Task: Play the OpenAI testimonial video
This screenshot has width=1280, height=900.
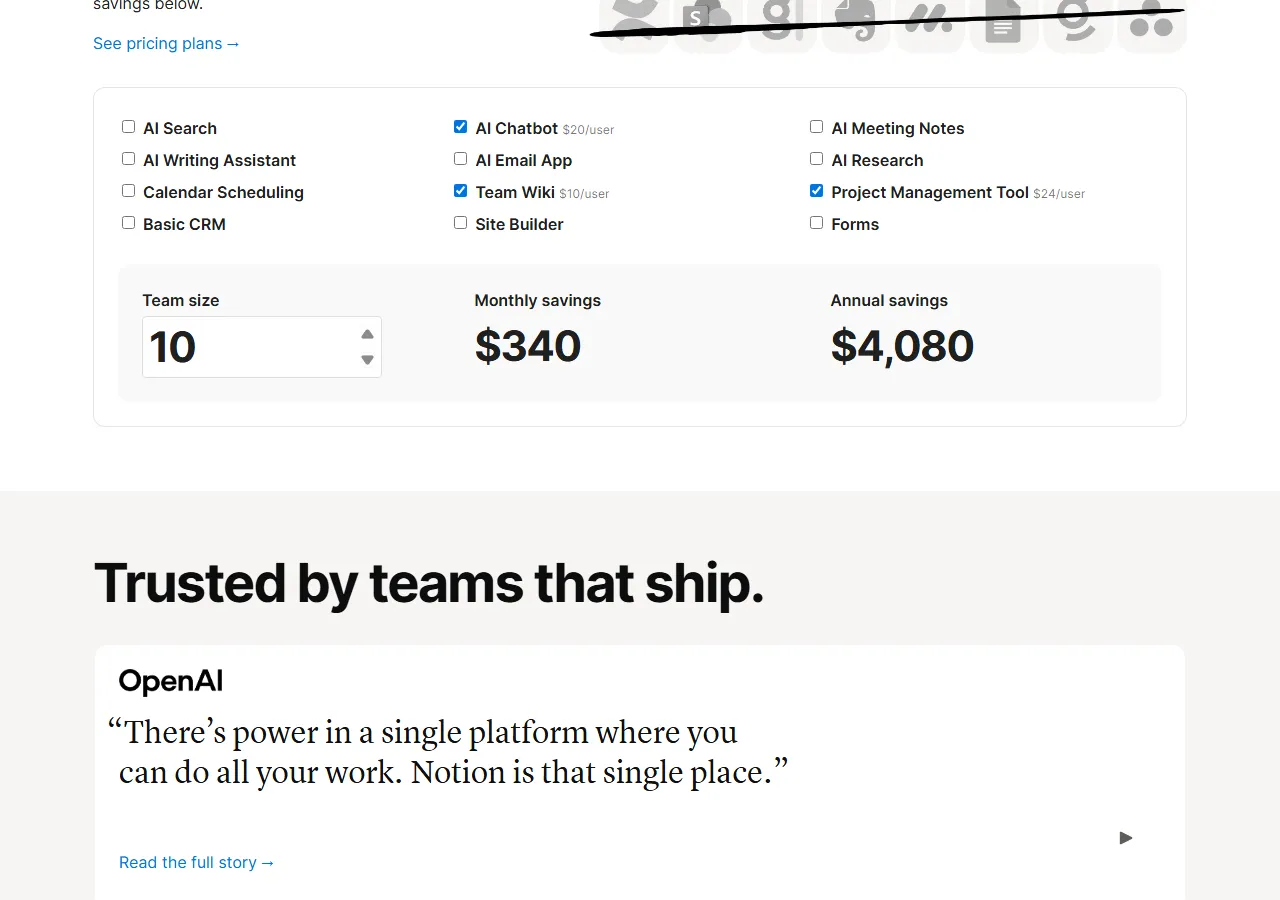Action: [1125, 838]
